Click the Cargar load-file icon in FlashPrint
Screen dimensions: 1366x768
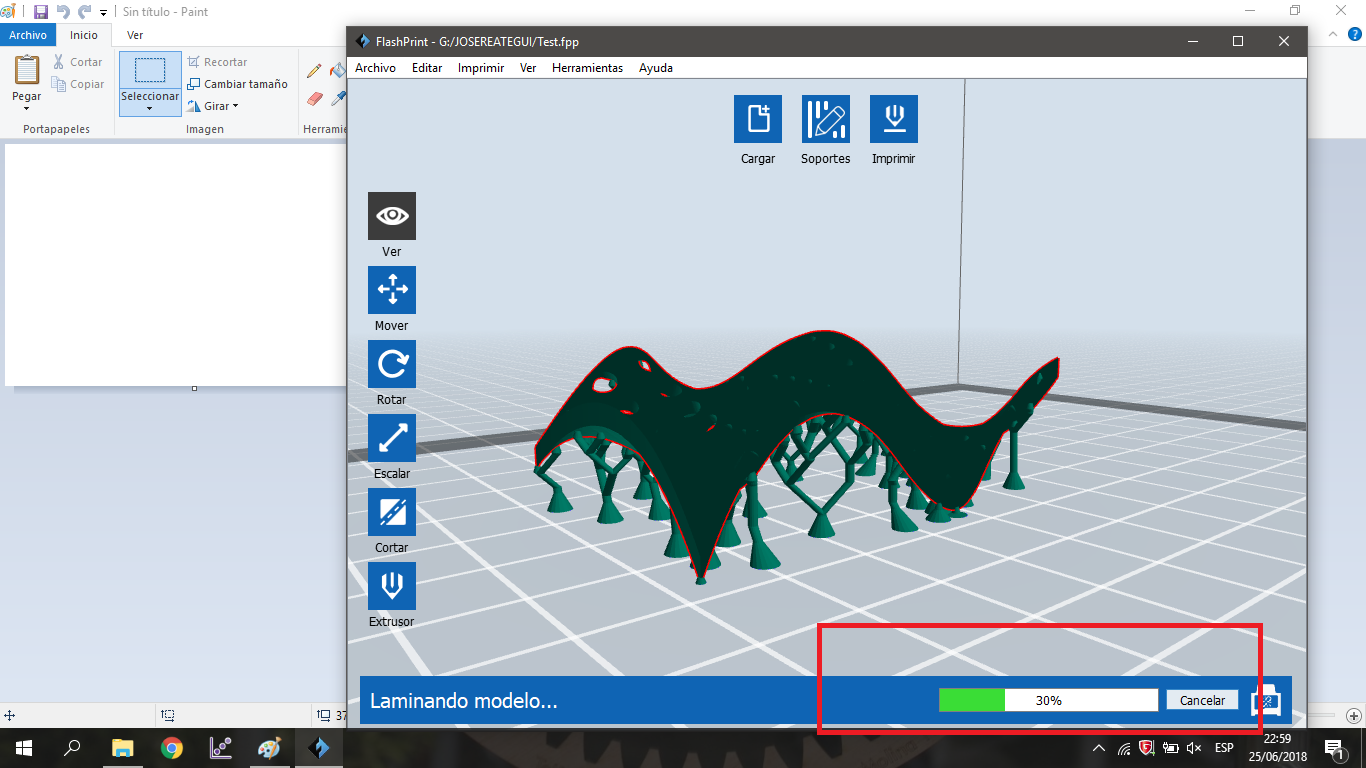pyautogui.click(x=758, y=119)
